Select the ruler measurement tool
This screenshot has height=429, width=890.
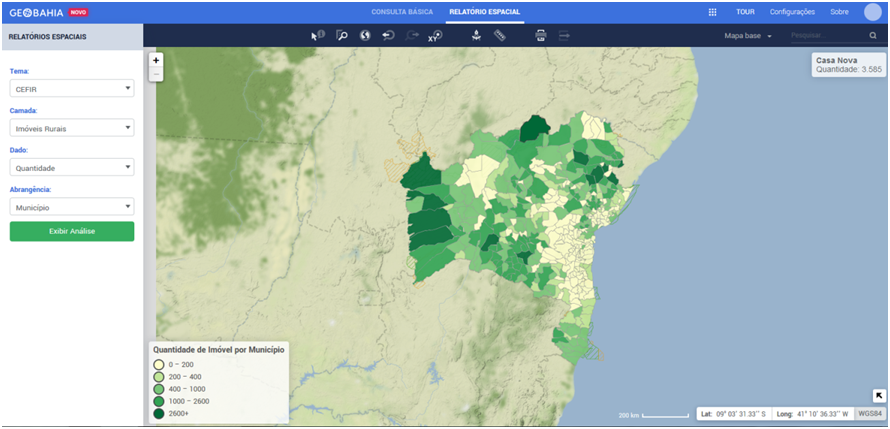click(x=500, y=35)
